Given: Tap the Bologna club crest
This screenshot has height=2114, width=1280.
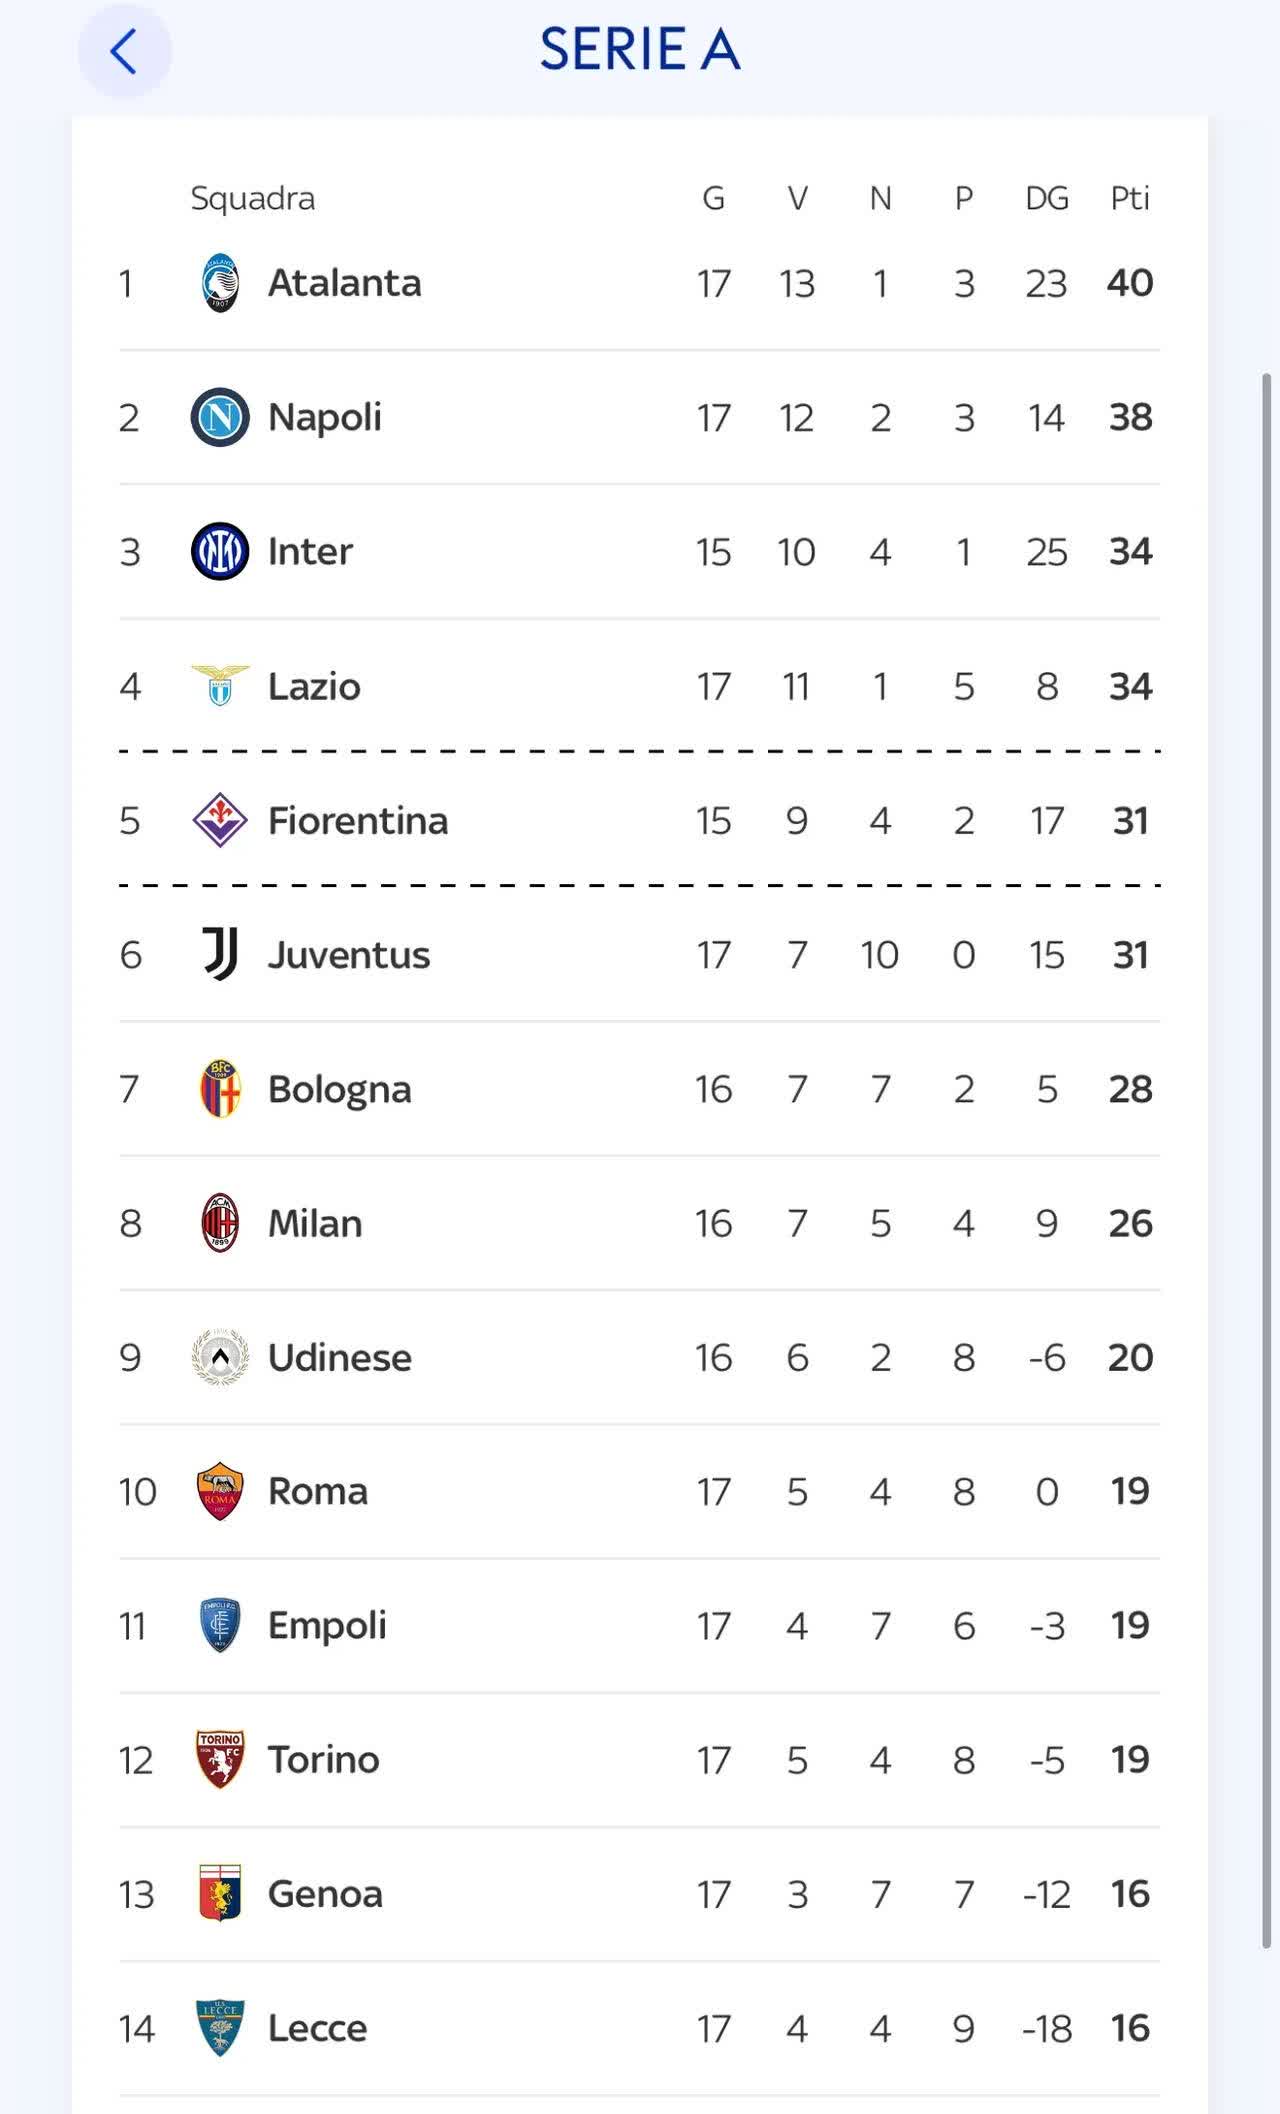Looking at the screenshot, I should tap(220, 1088).
